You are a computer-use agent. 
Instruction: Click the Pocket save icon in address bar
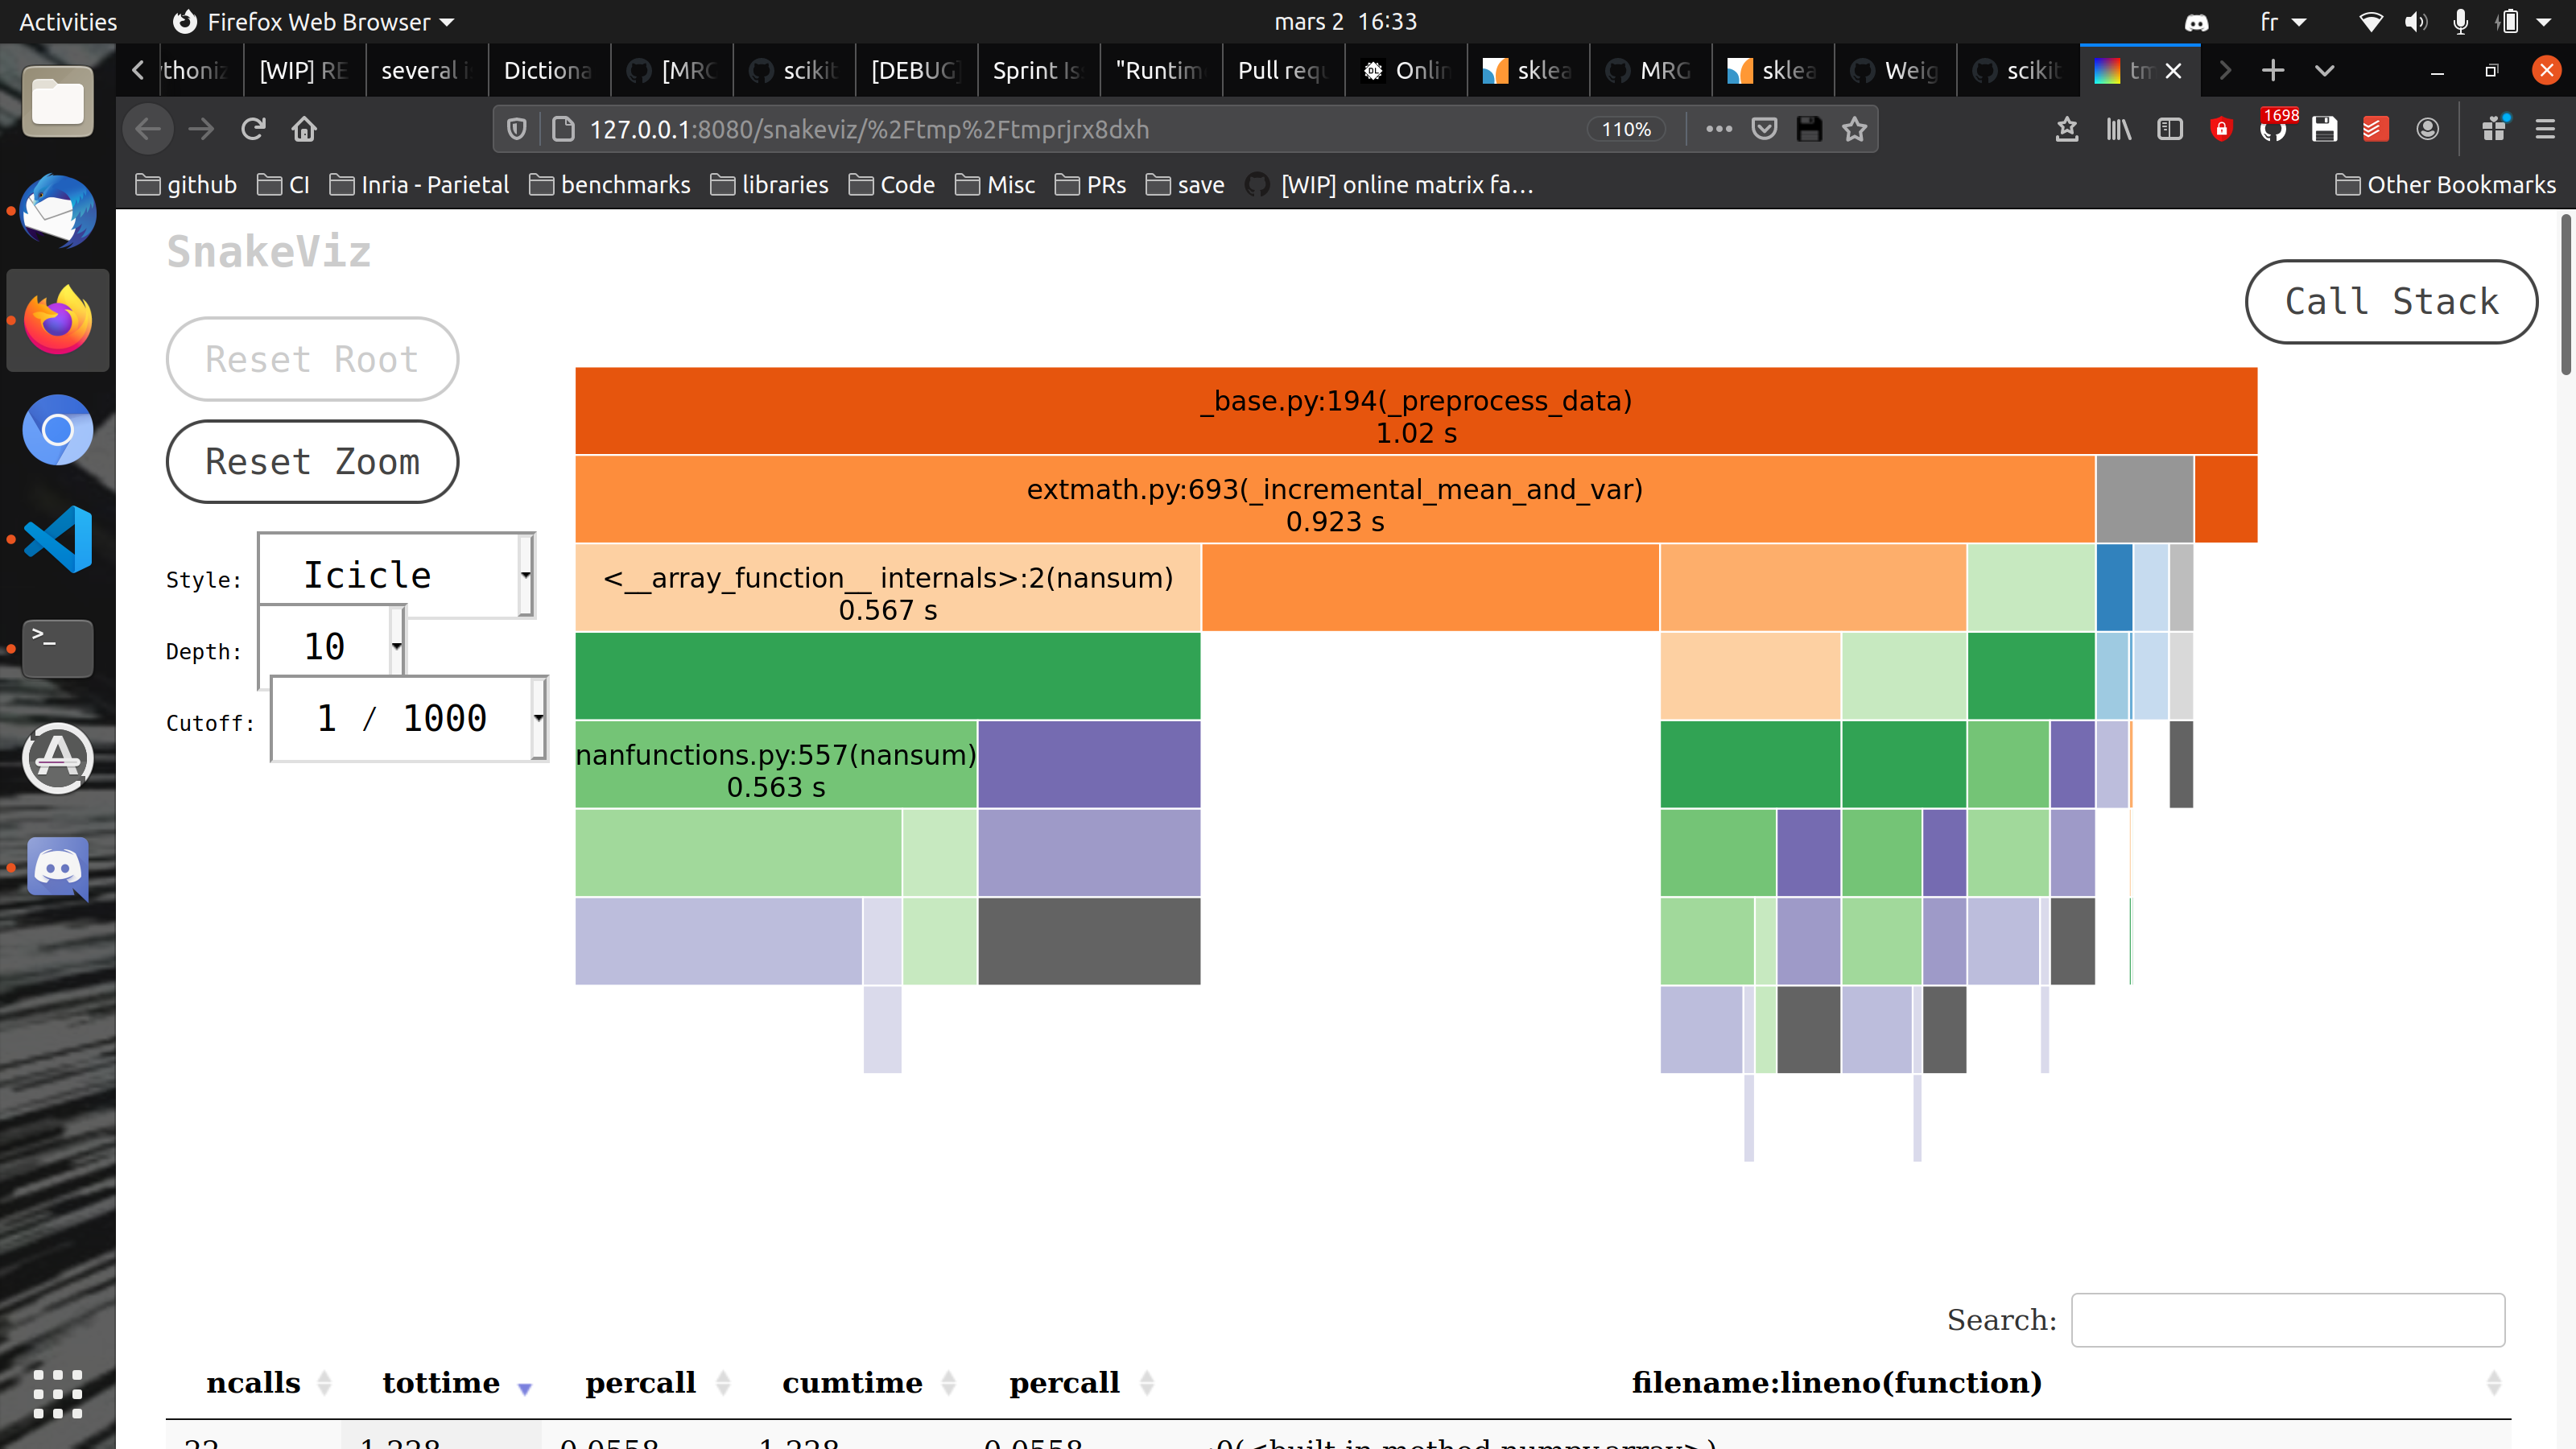tap(1764, 129)
